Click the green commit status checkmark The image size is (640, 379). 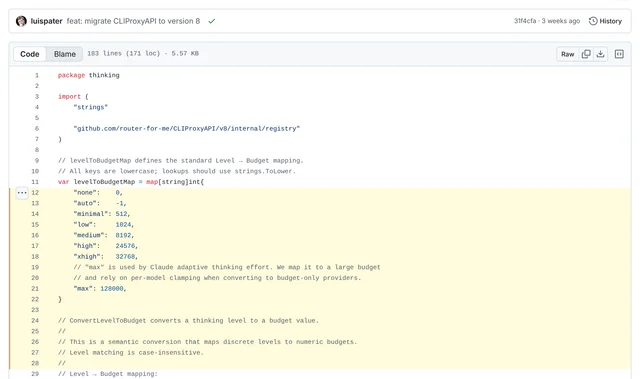tap(211, 21)
